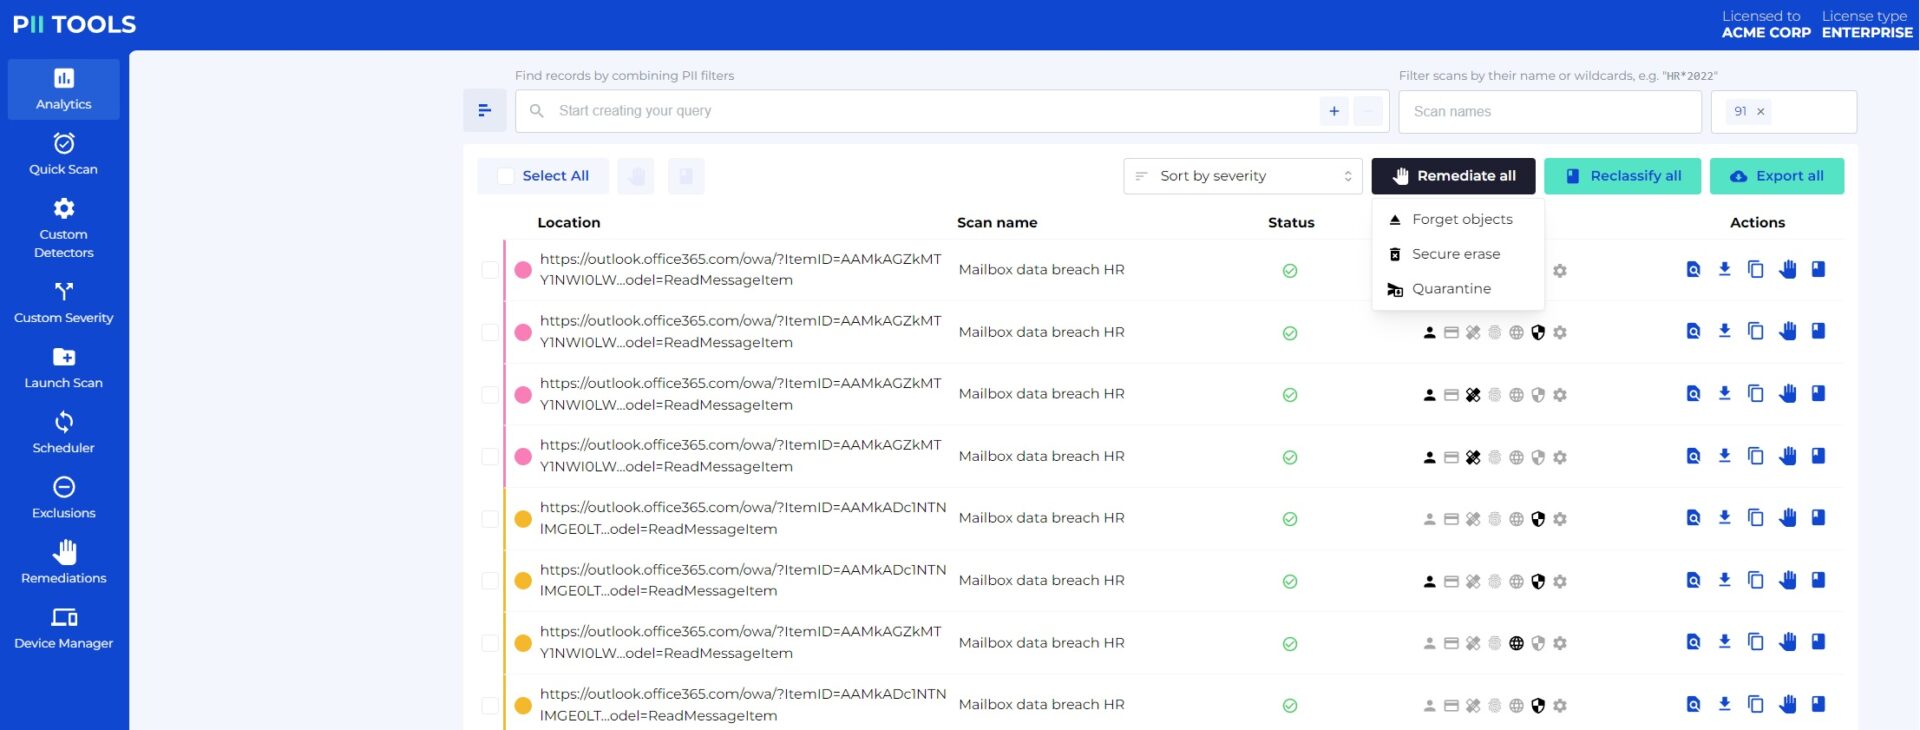Go to Exclusions in the sidebar
1920x730 pixels.
click(64, 498)
